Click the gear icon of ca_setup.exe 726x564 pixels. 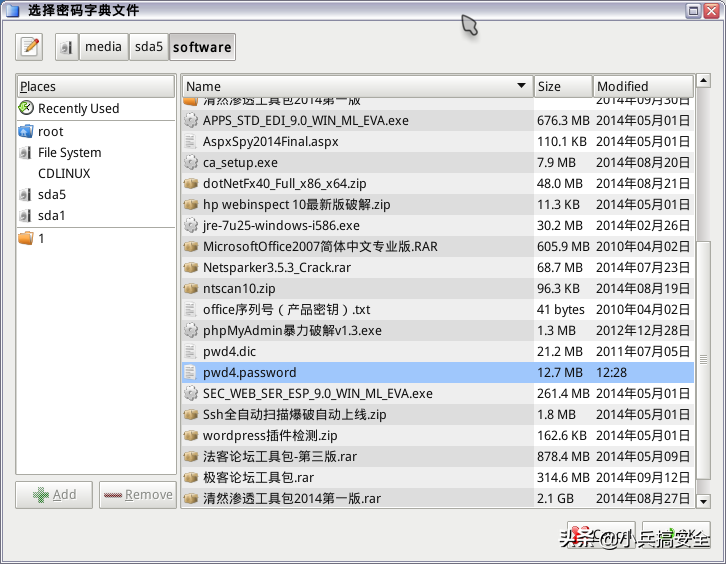click(x=190, y=163)
